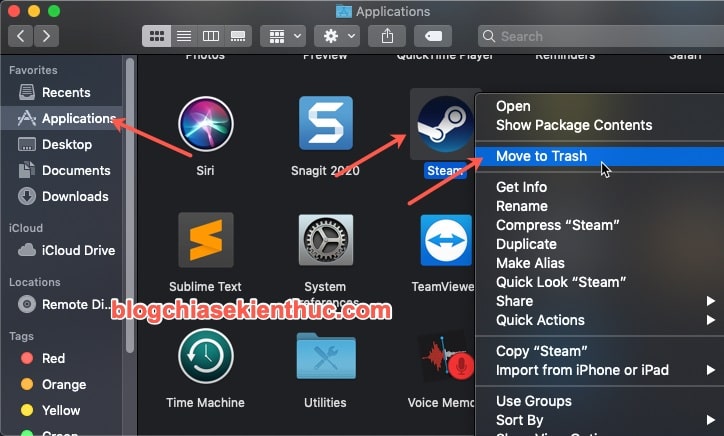This screenshot has height=436, width=724.
Task: Choose Rename in context menu
Action: pyautogui.click(x=599, y=206)
